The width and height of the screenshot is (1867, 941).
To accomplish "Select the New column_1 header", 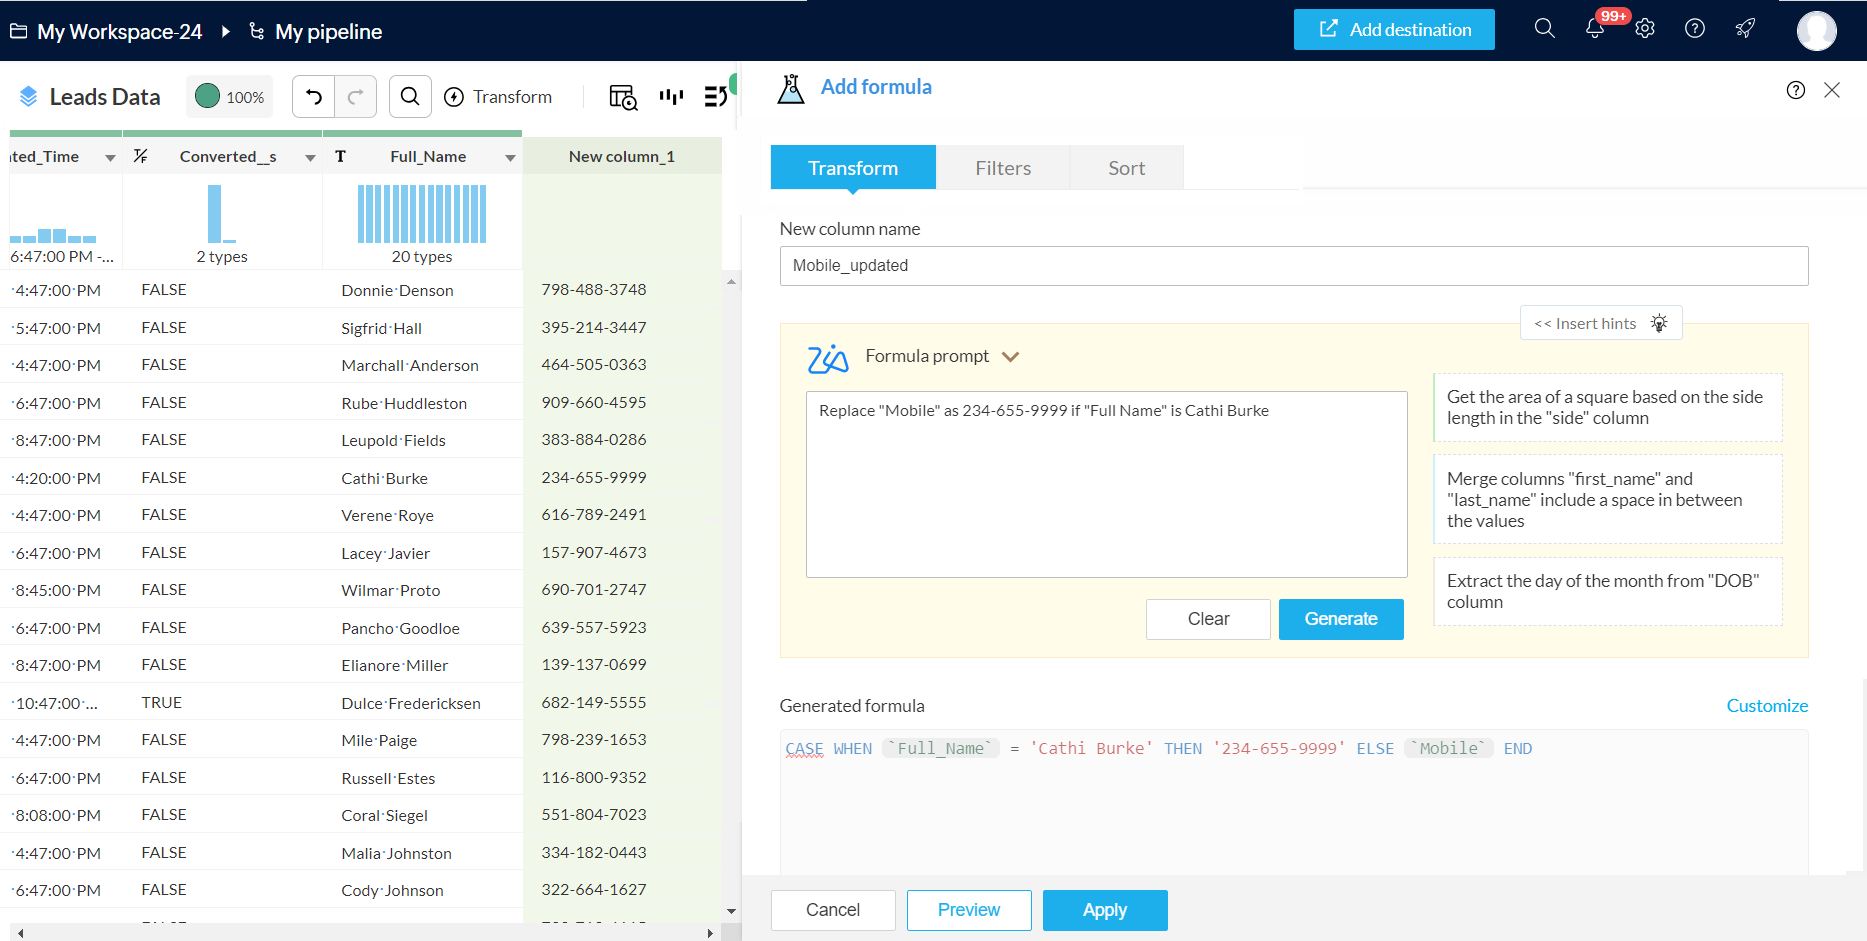I will click(x=622, y=156).
